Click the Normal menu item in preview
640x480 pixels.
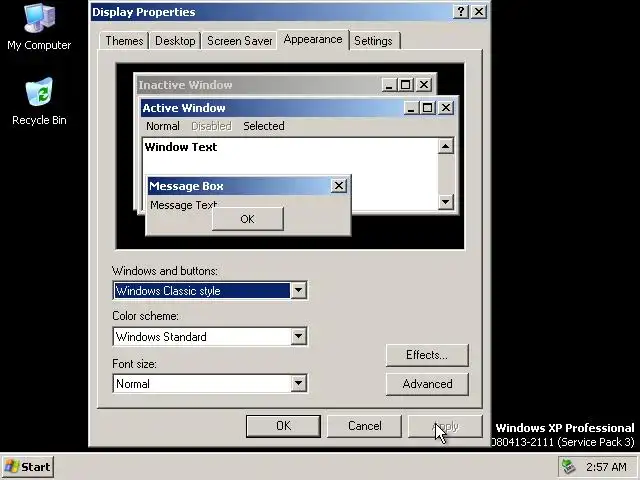162,126
